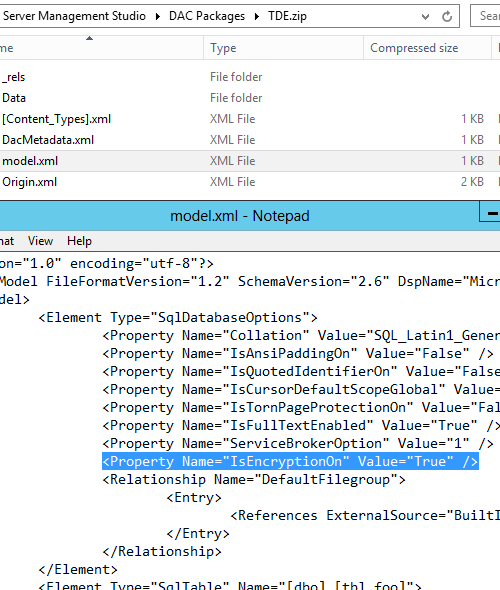Click the highlighted IsEncryptionOn property line

tap(290, 461)
